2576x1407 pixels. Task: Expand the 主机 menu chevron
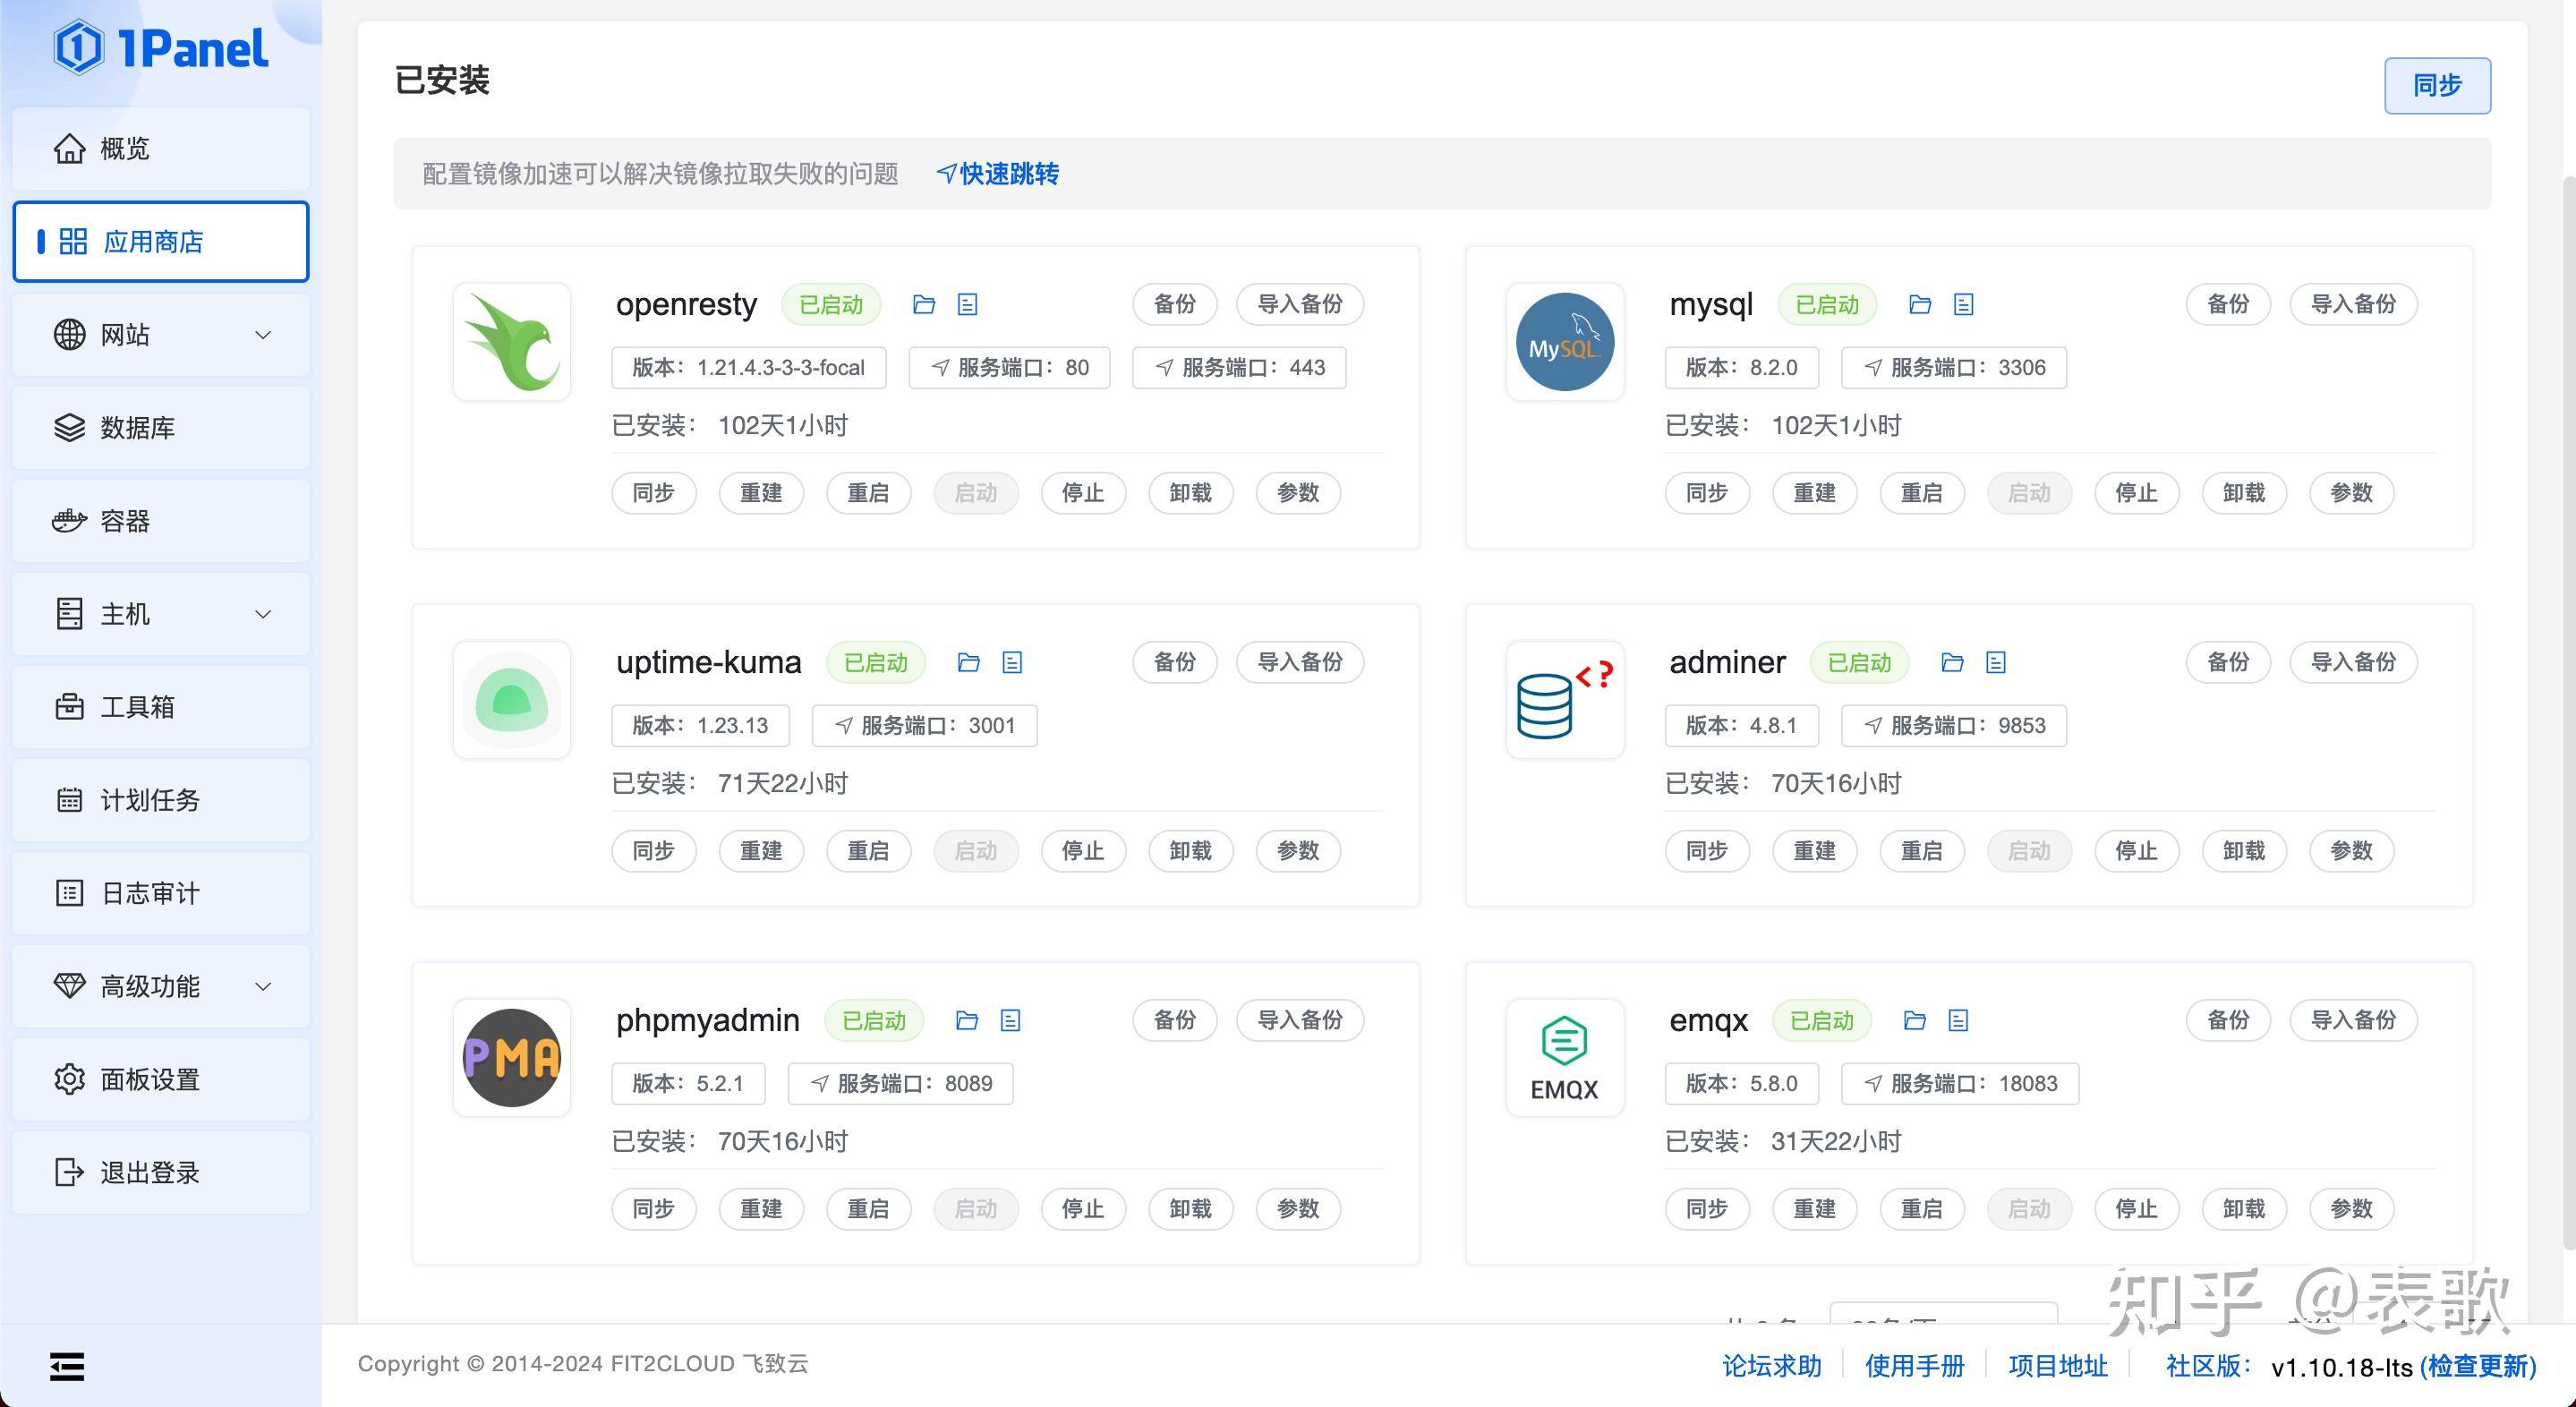pyautogui.click(x=263, y=614)
